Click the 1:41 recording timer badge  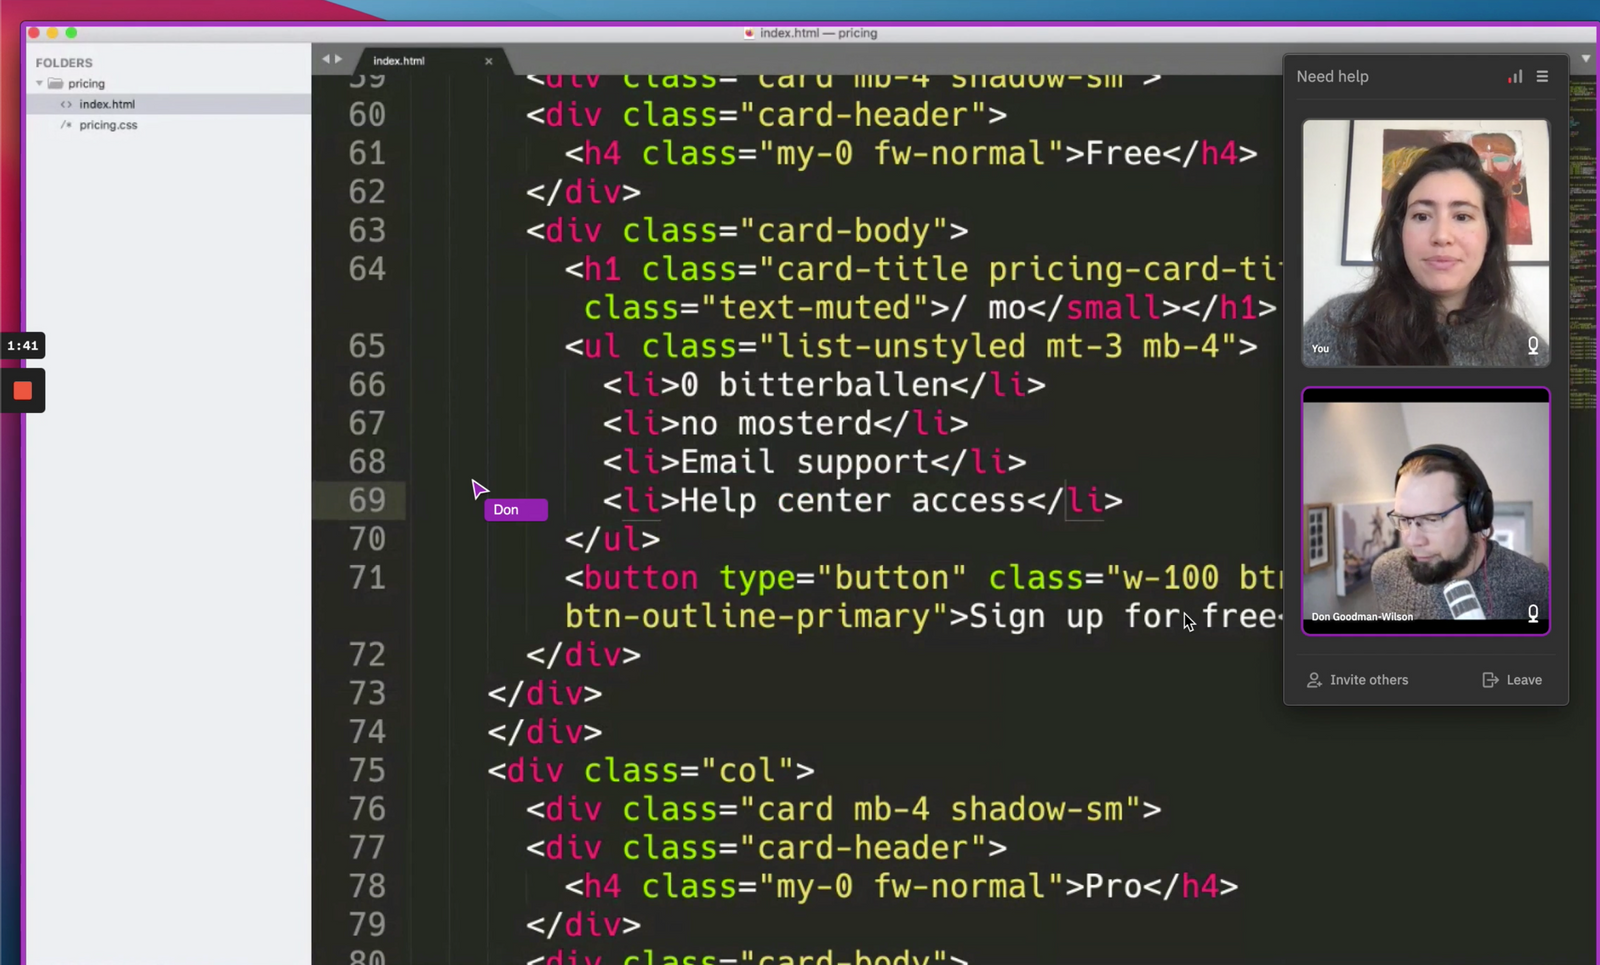click(23, 345)
